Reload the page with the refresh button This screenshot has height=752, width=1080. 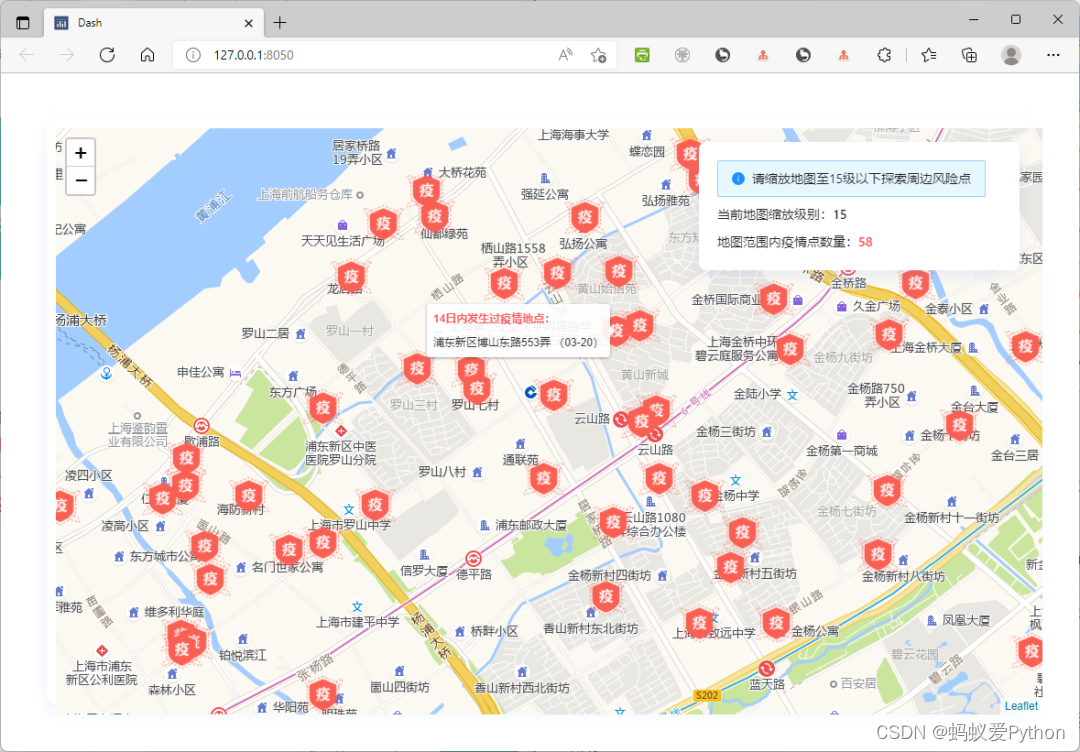107,55
